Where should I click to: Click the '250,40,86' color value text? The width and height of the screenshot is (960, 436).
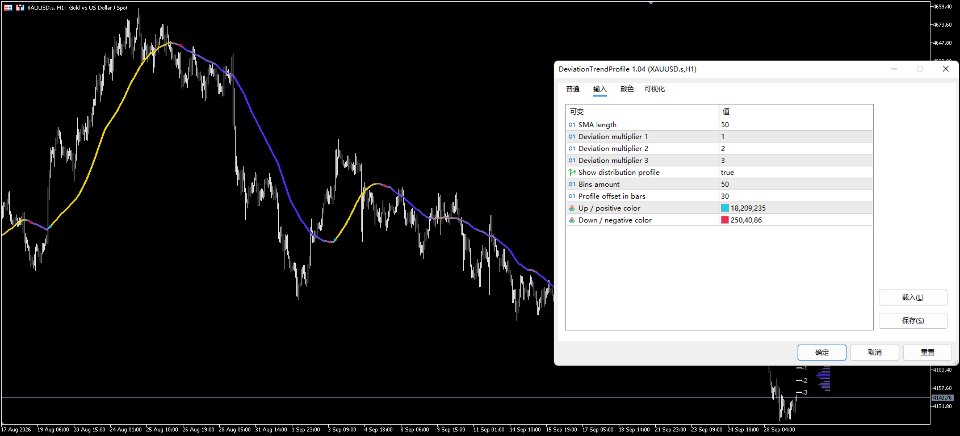point(746,220)
